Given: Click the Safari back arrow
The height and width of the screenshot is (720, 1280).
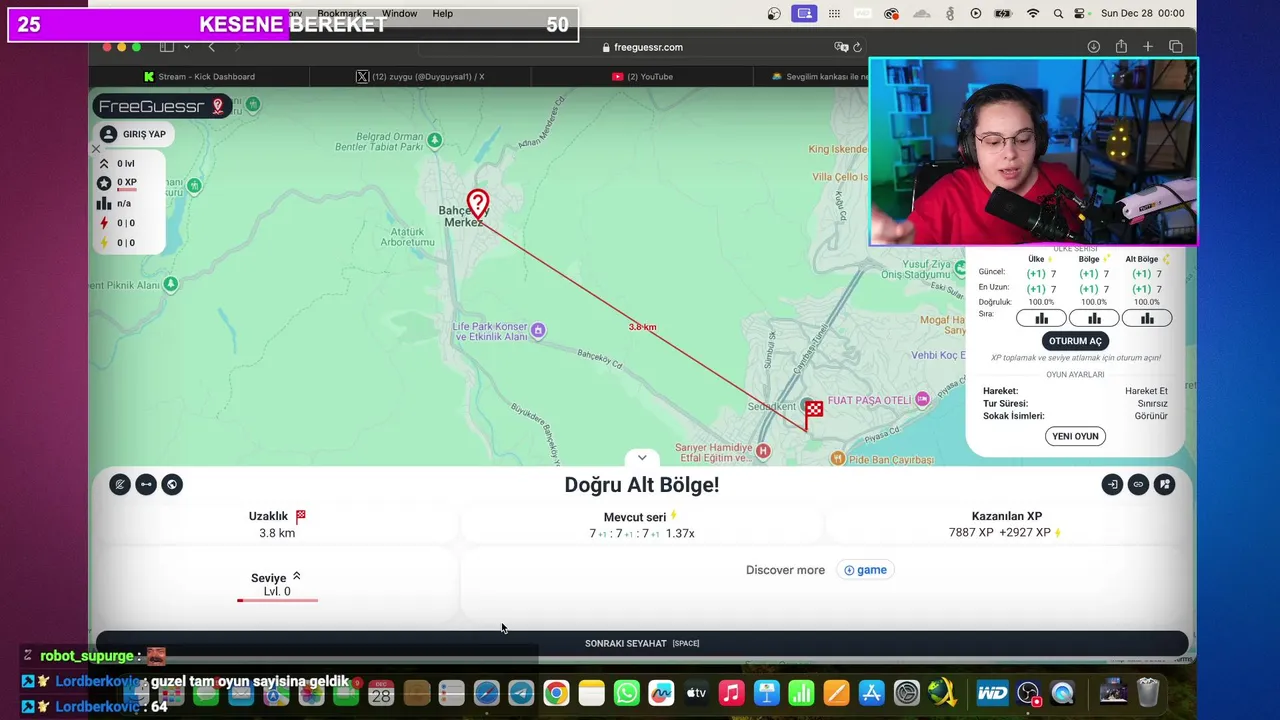Looking at the screenshot, I should (211, 47).
